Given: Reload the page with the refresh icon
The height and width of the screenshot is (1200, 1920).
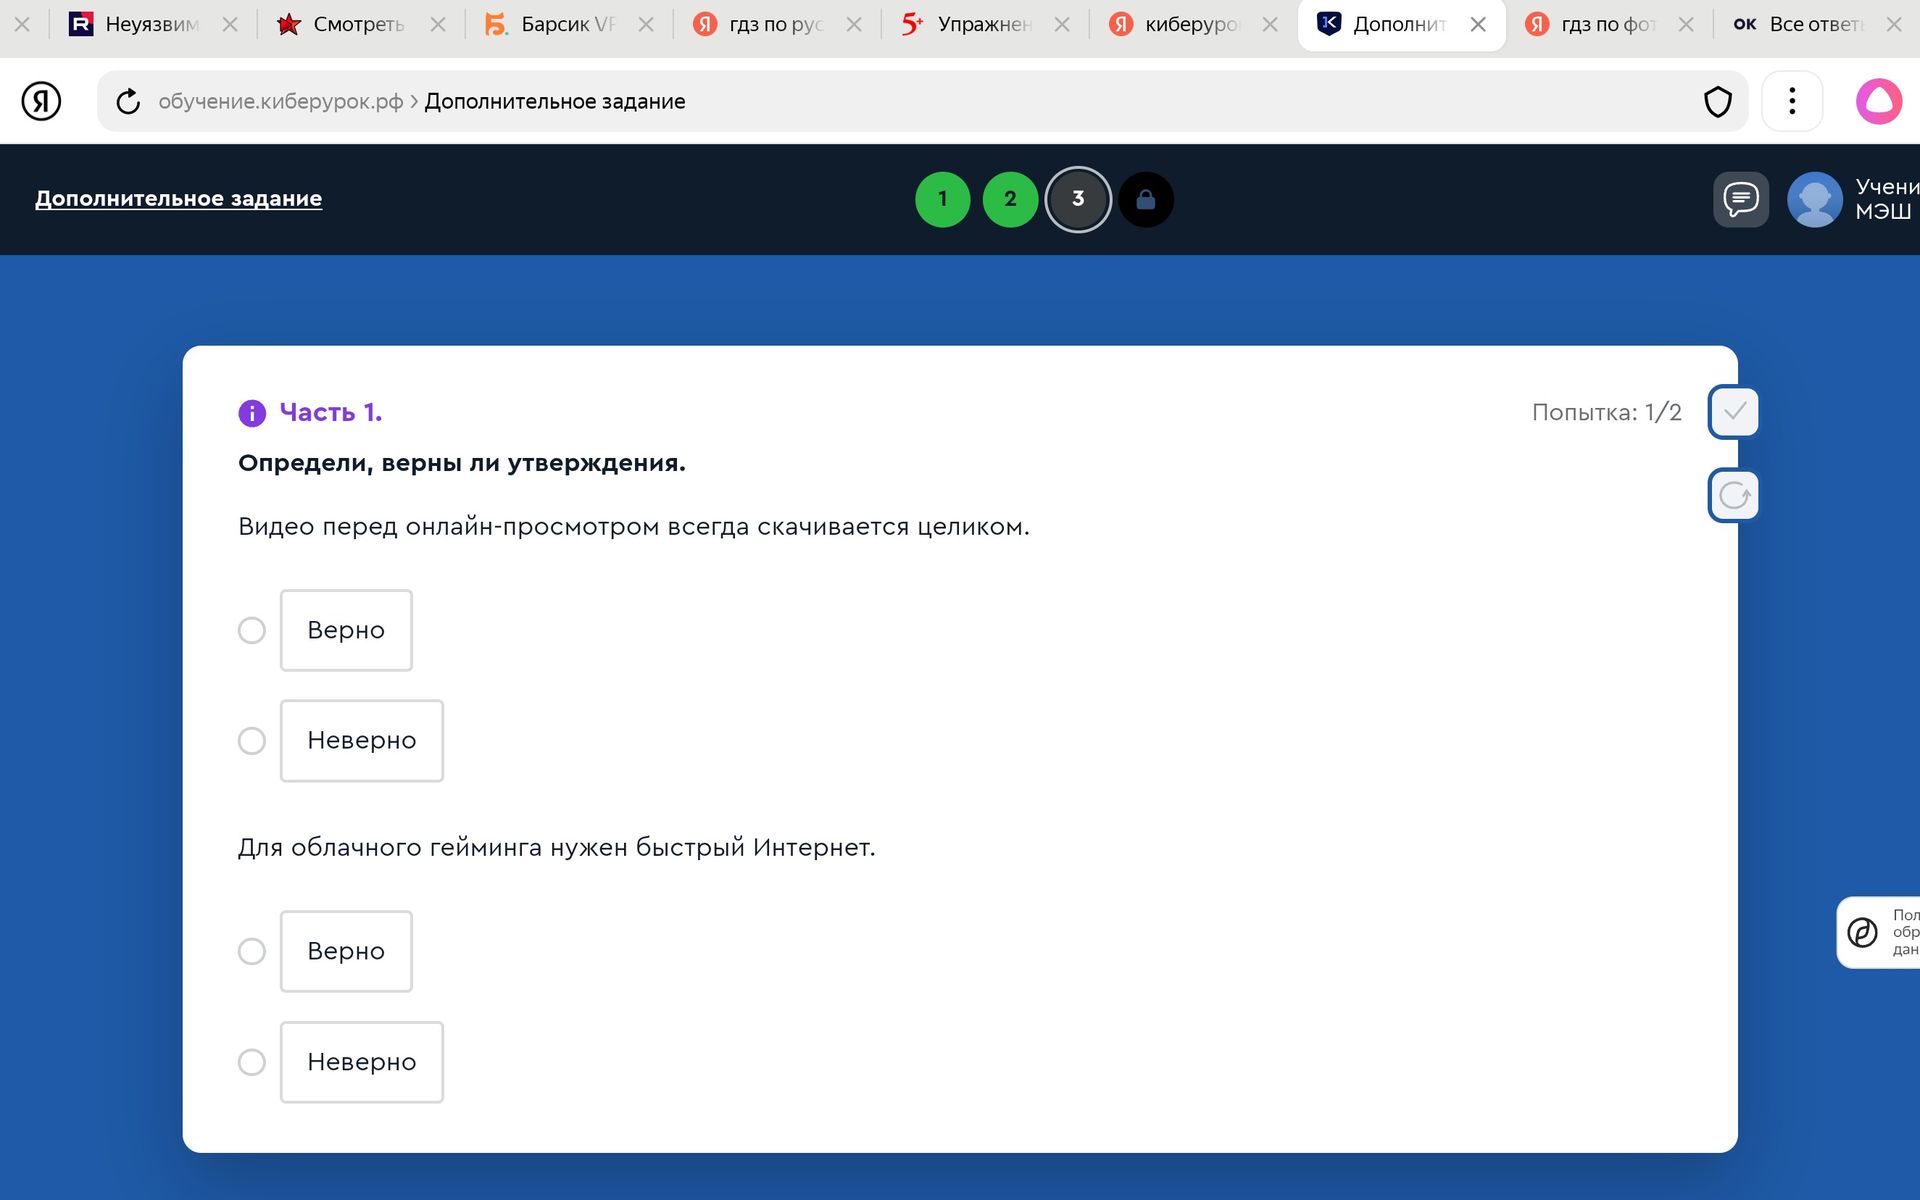Looking at the screenshot, I should (128, 101).
